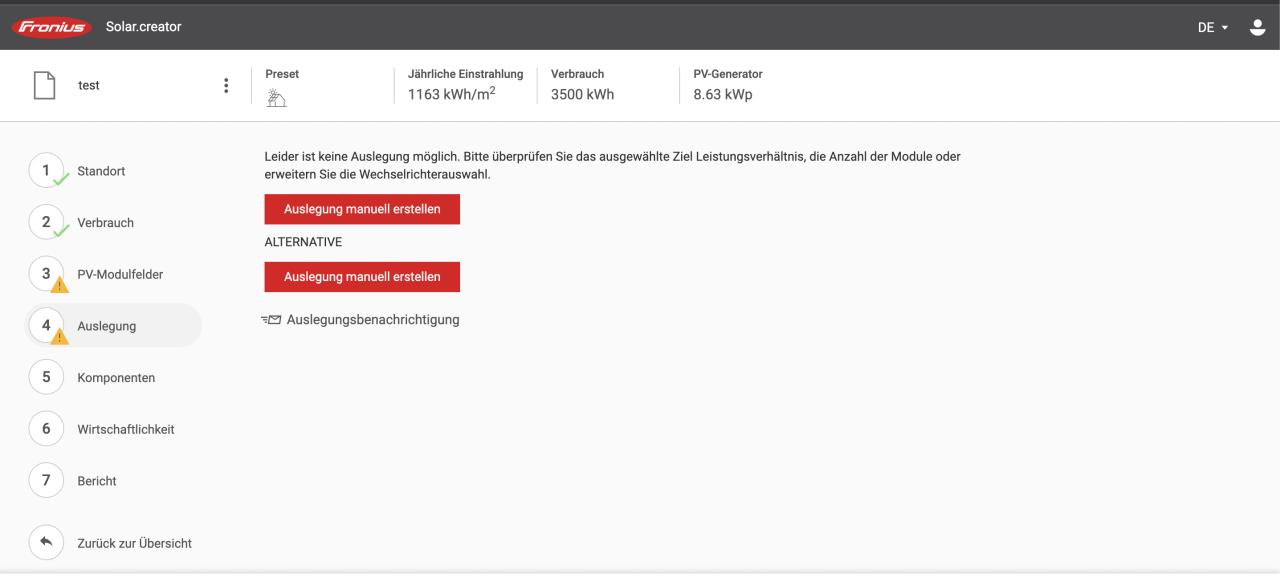Open the user account icon
This screenshot has width=1280, height=578.
click(1258, 27)
